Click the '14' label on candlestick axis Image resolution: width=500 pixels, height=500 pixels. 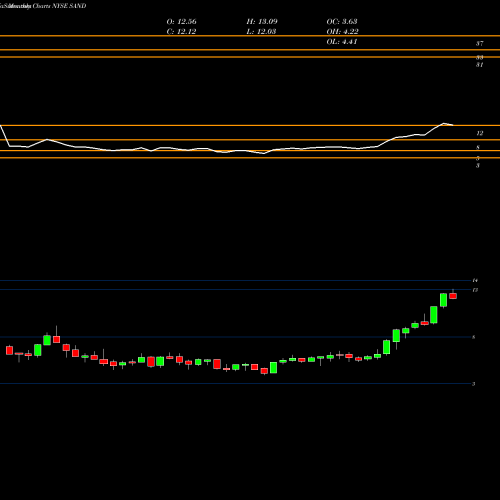point(475,280)
